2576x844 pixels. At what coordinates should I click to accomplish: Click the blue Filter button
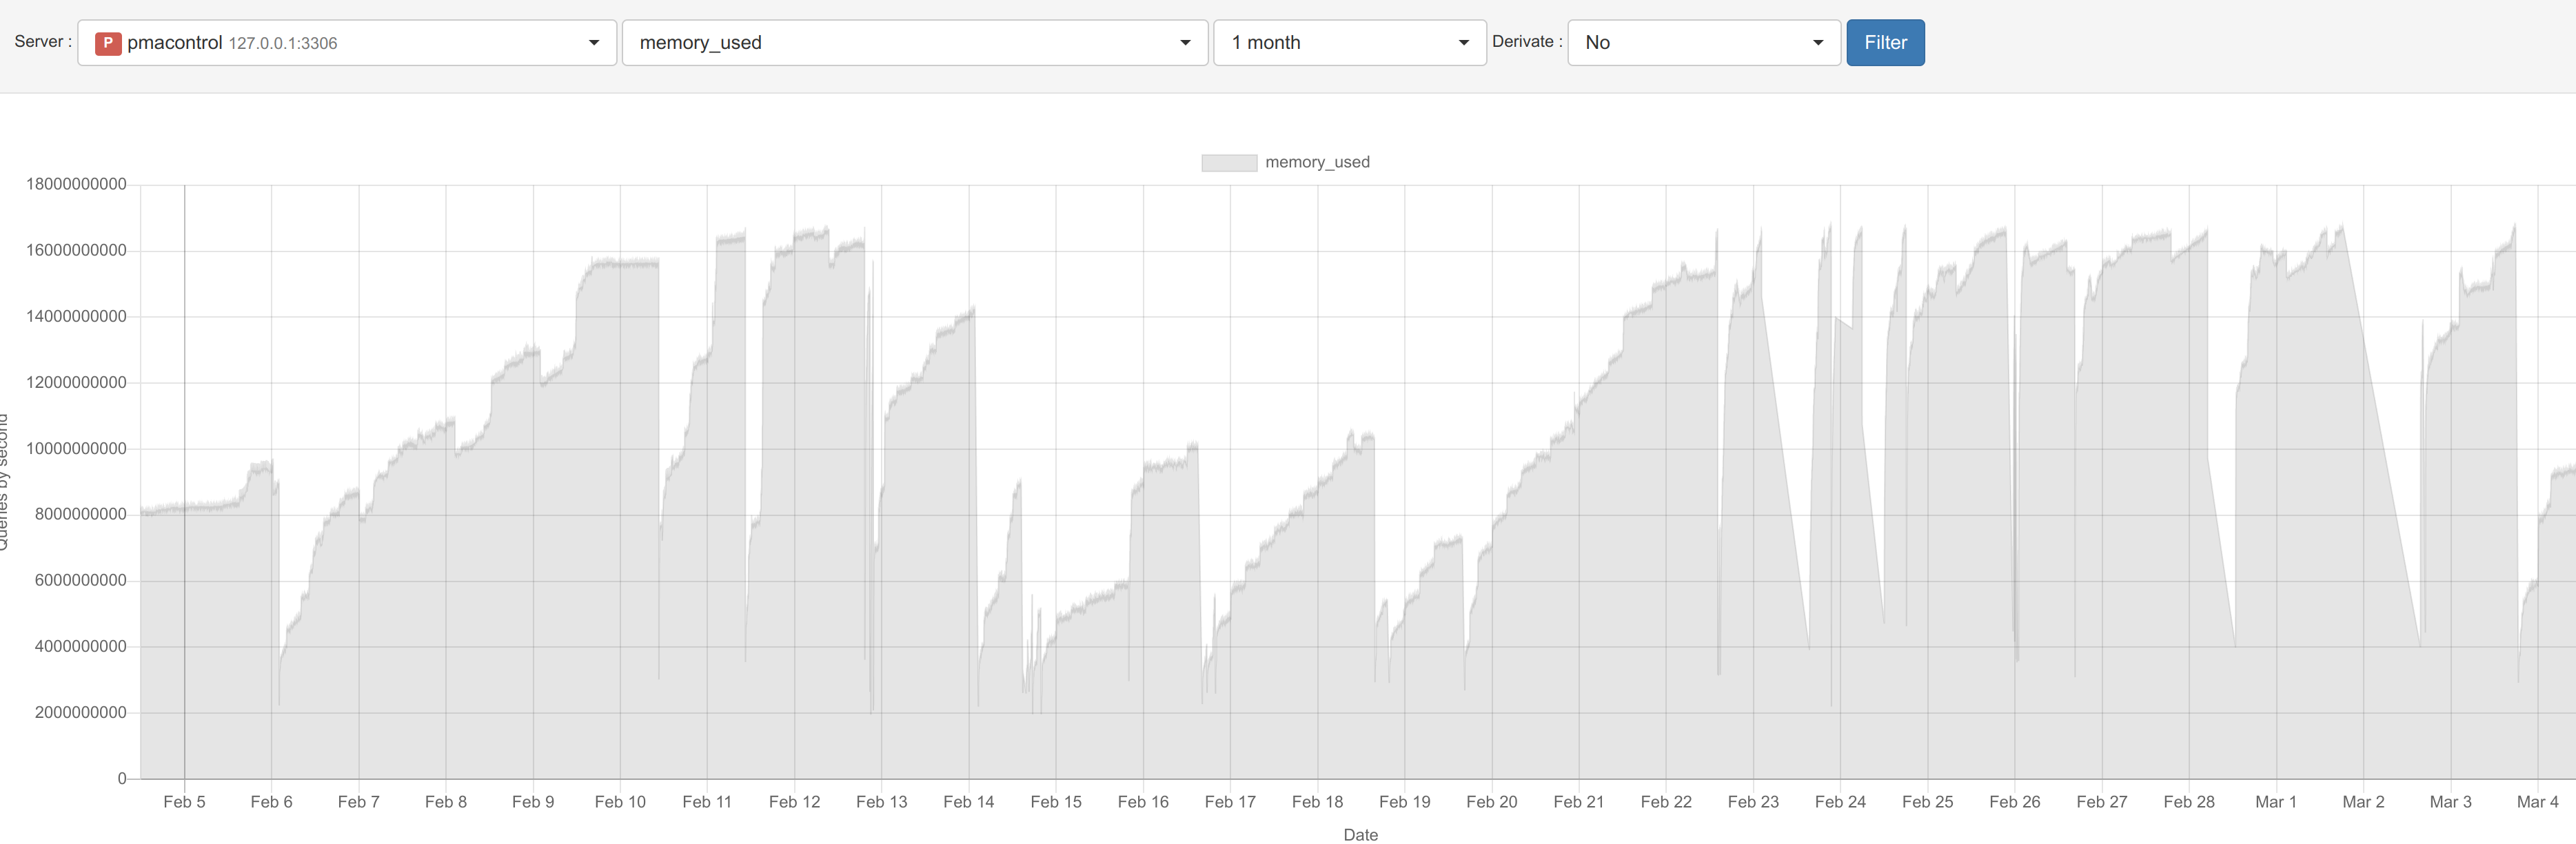point(1884,43)
